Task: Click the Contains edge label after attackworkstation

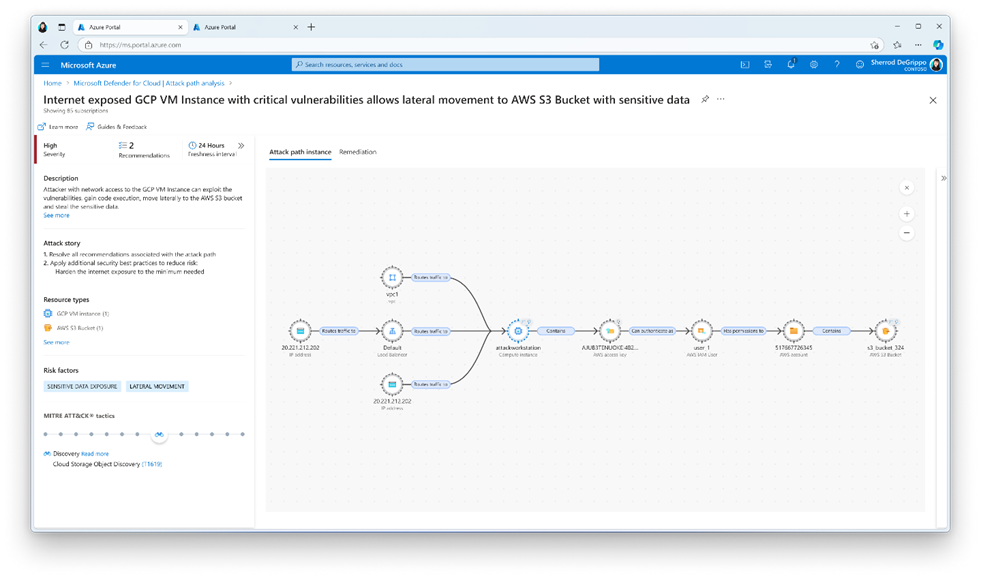Action: point(556,331)
